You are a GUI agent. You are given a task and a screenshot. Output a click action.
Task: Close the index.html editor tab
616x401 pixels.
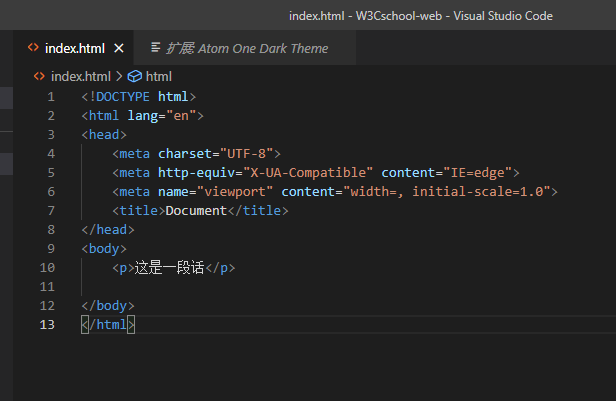(119, 48)
